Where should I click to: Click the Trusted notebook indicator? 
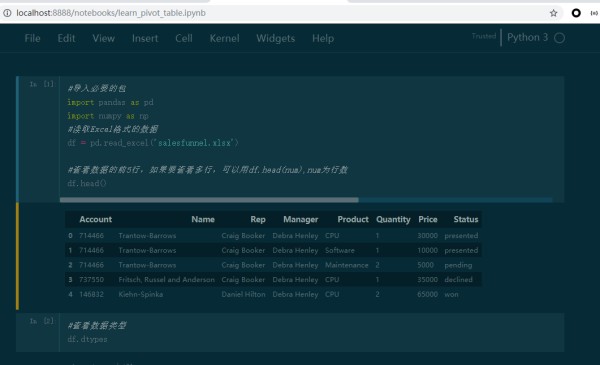[x=484, y=36]
